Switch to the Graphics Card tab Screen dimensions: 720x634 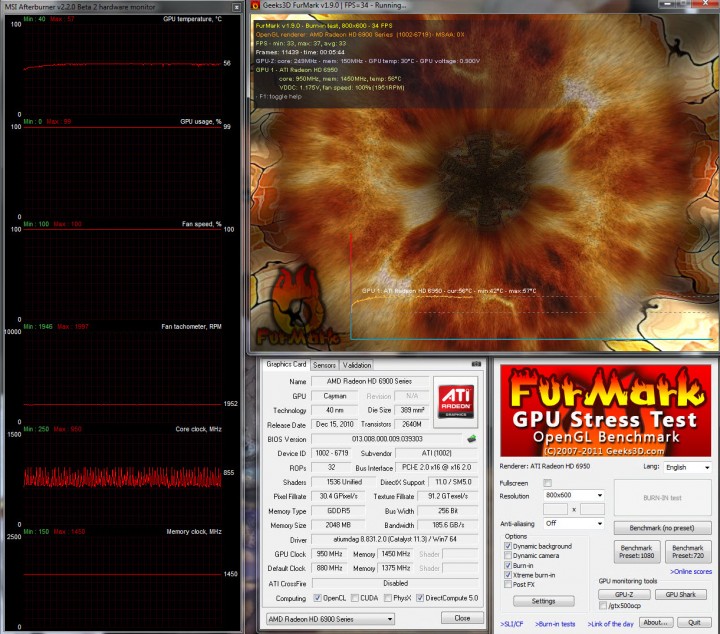pos(286,364)
